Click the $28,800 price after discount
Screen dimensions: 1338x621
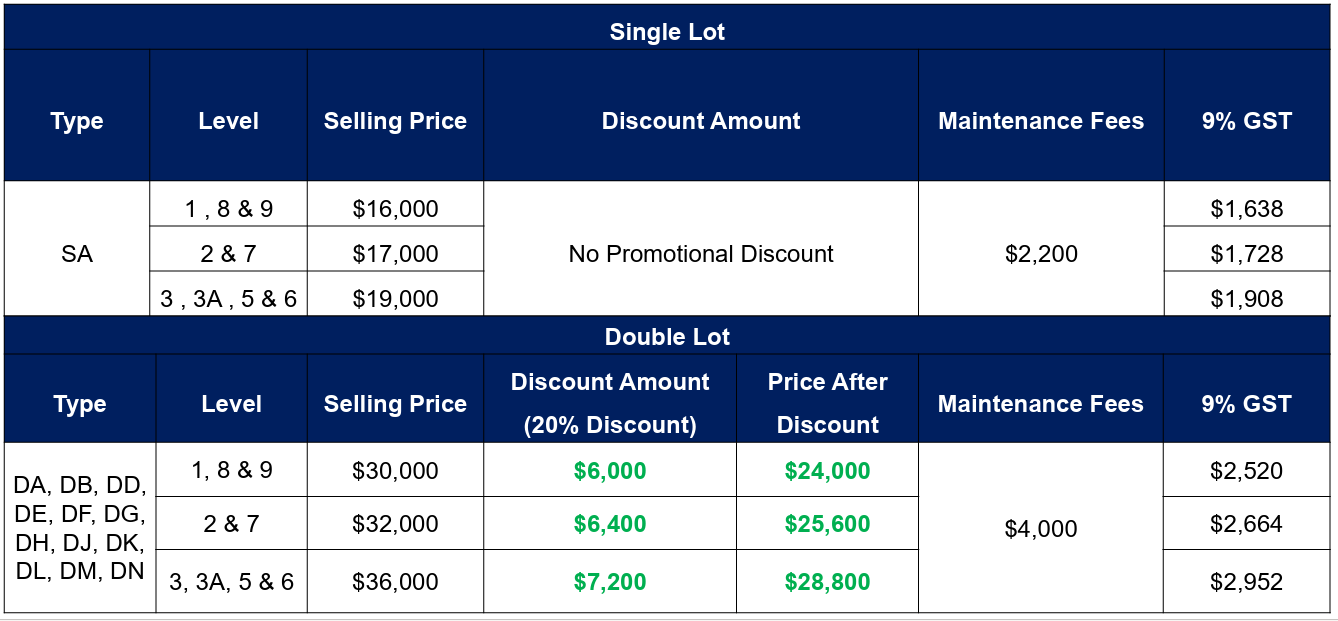[827, 582]
